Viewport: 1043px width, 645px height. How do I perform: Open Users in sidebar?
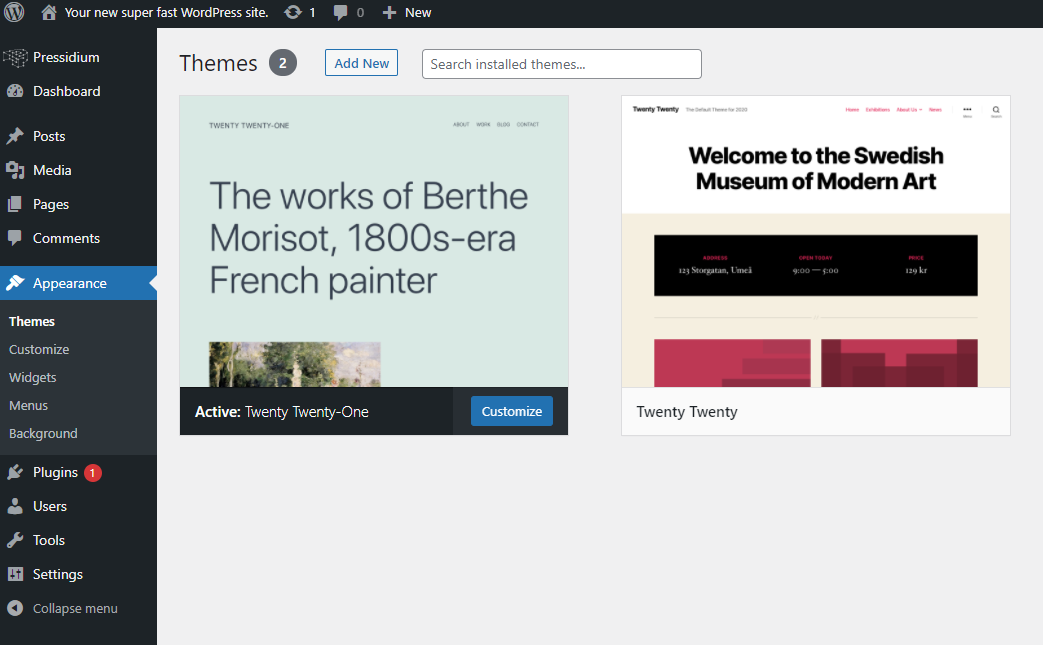[50, 506]
